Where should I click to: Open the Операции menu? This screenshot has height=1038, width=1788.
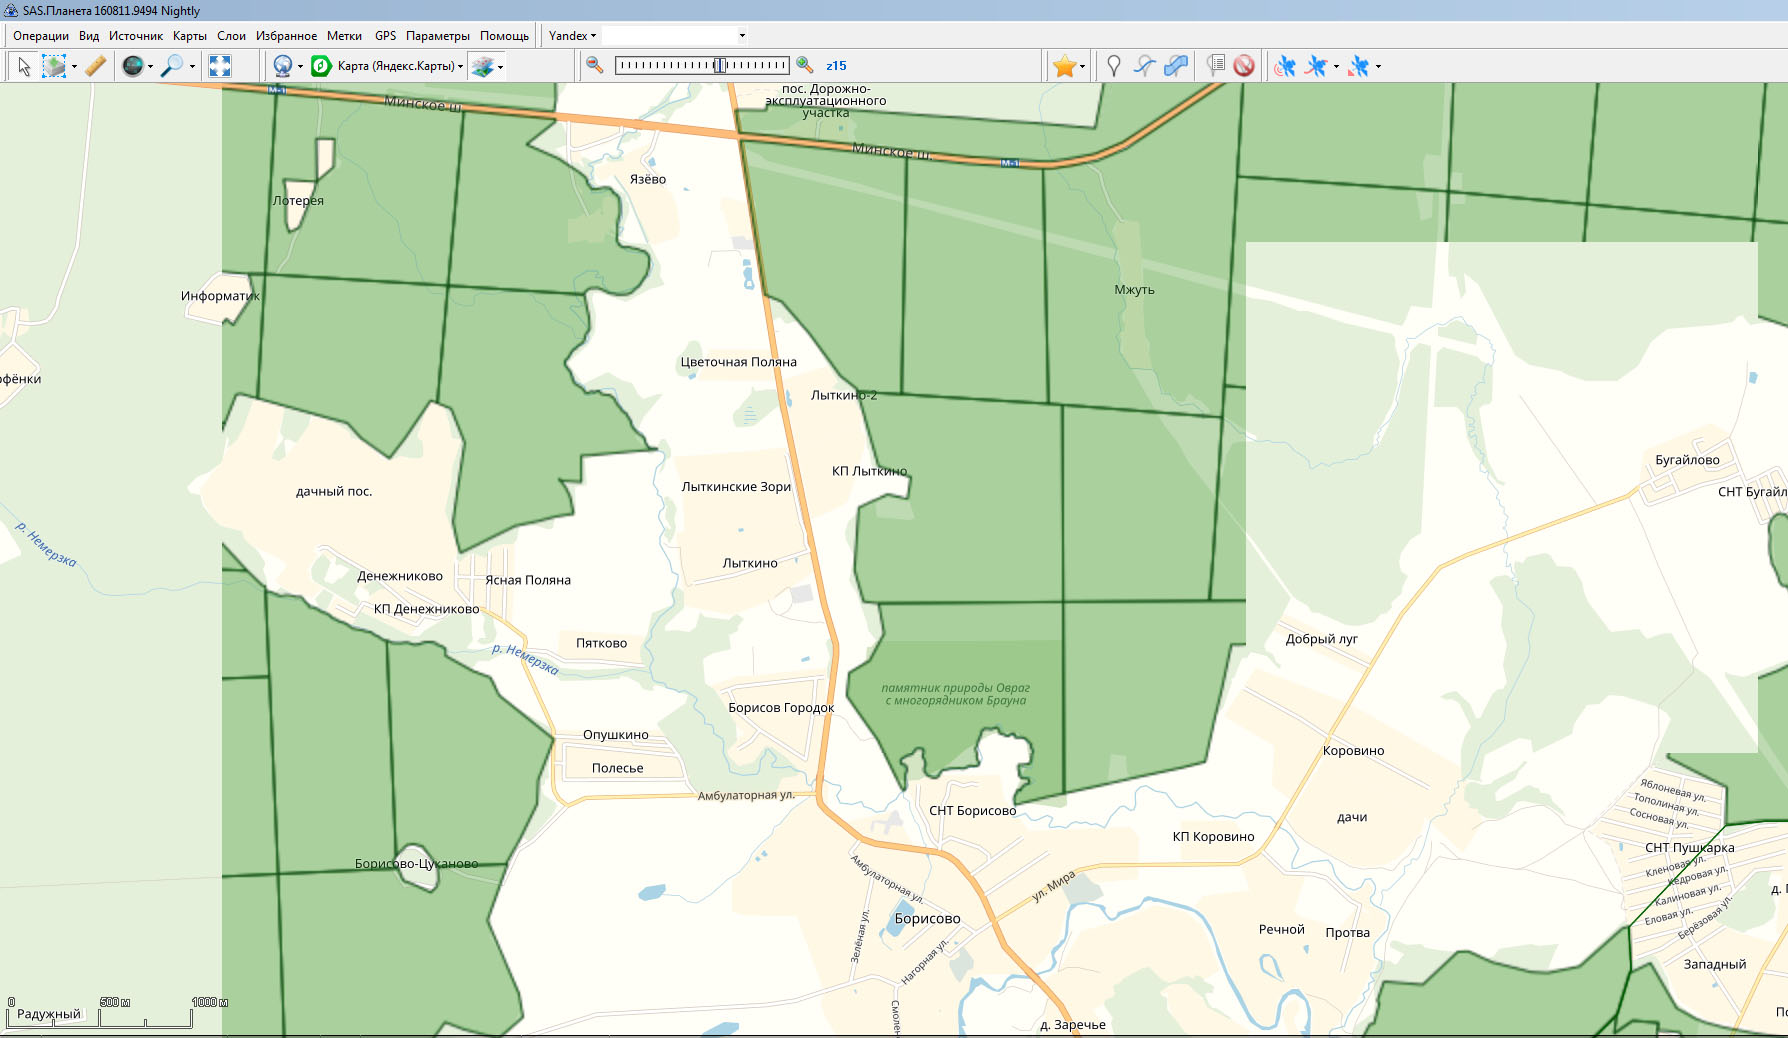[41, 36]
